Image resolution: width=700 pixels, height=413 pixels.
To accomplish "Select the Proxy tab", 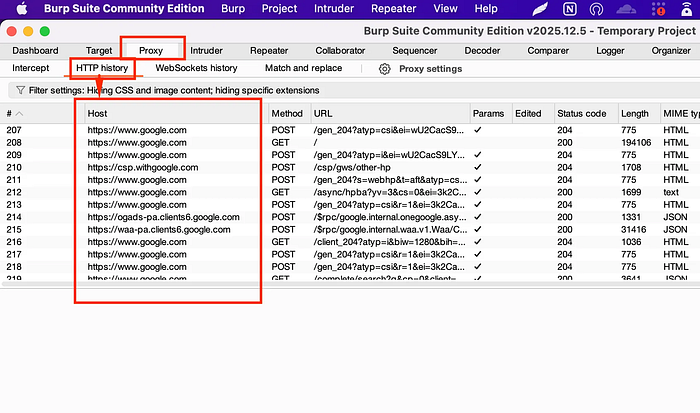I will click(151, 50).
